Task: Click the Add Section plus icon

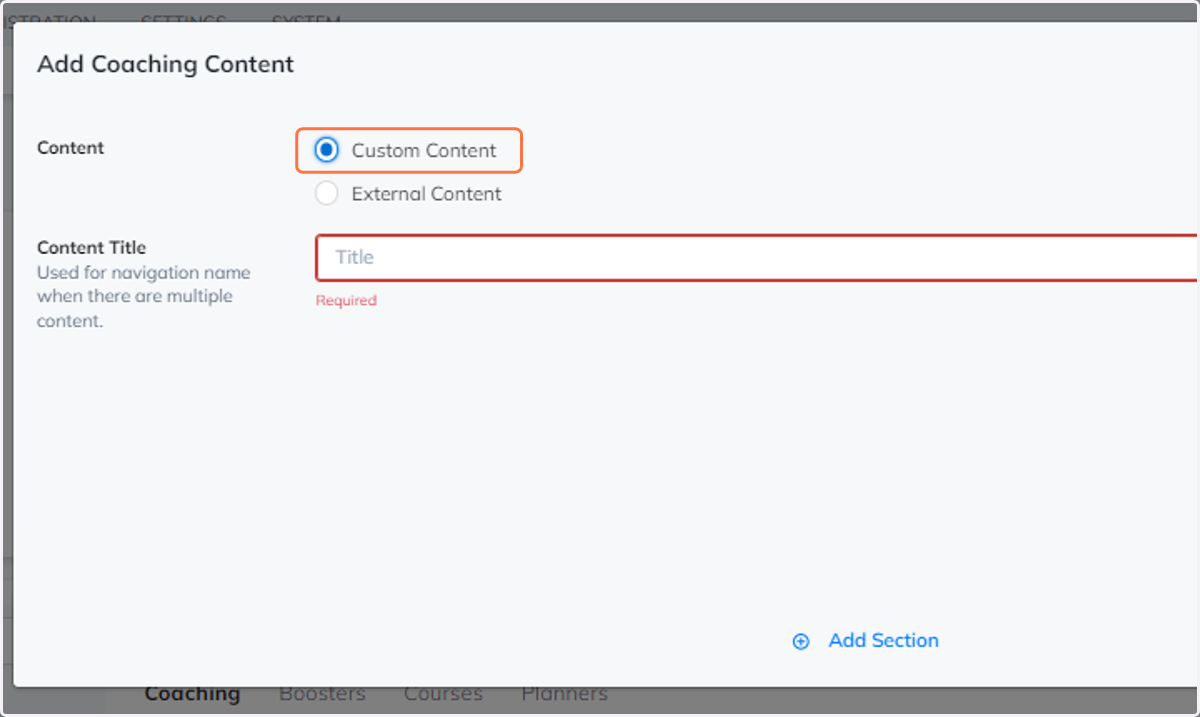Action: pyautogui.click(x=801, y=642)
